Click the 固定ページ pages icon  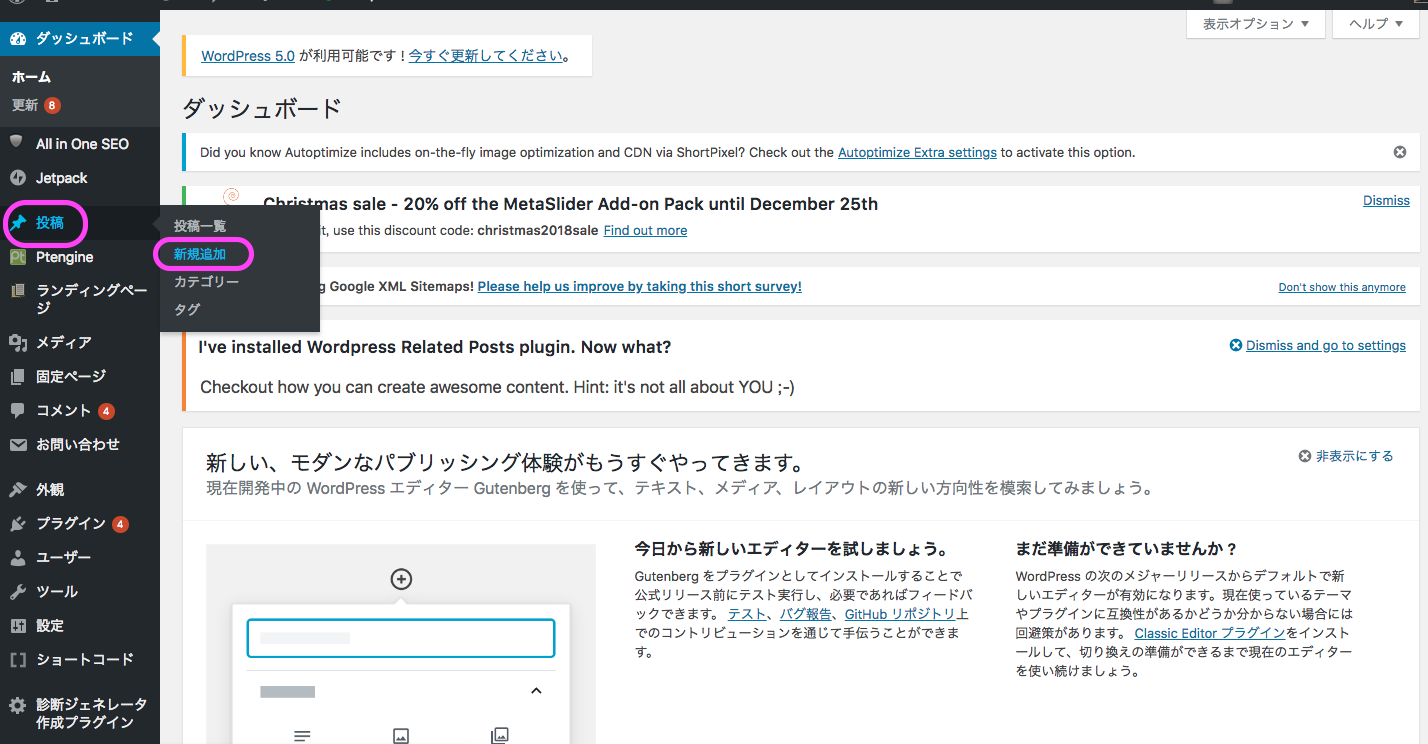[x=17, y=376]
